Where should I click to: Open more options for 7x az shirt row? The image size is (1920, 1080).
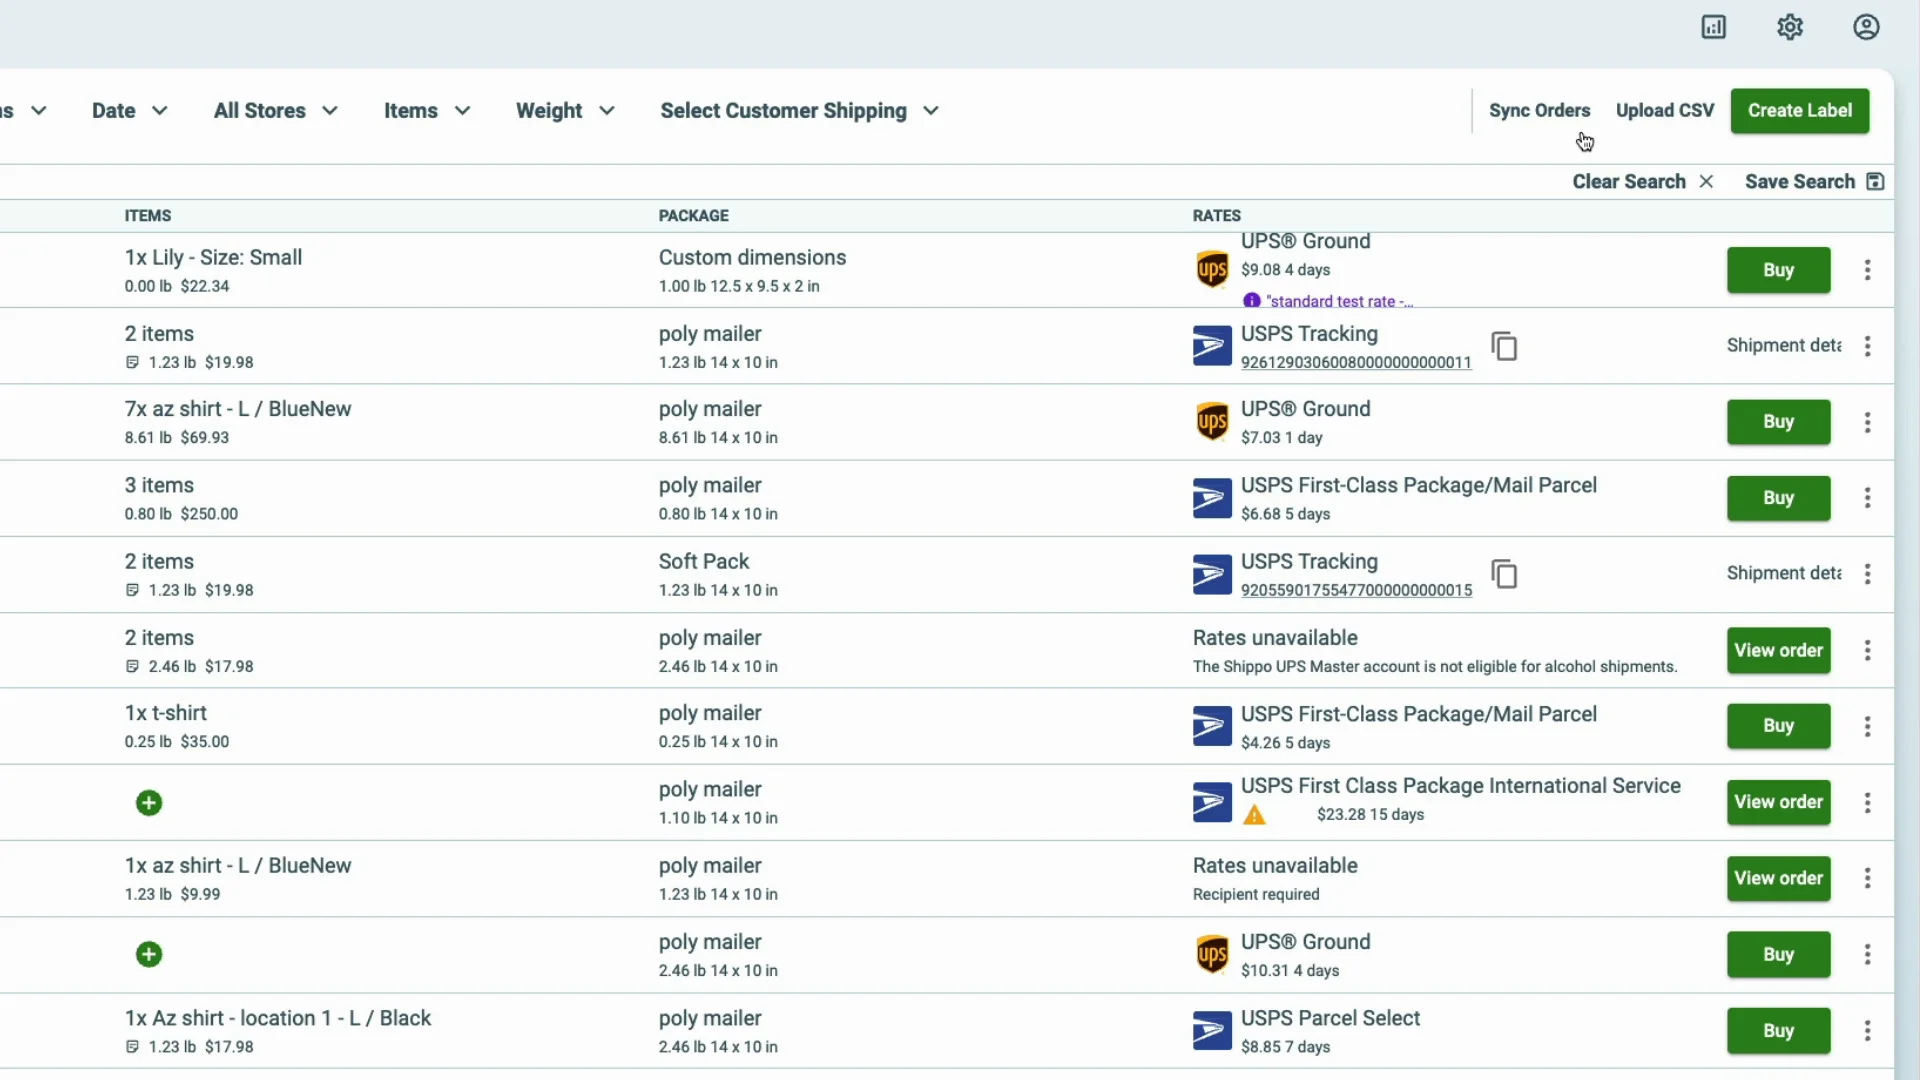click(1867, 422)
